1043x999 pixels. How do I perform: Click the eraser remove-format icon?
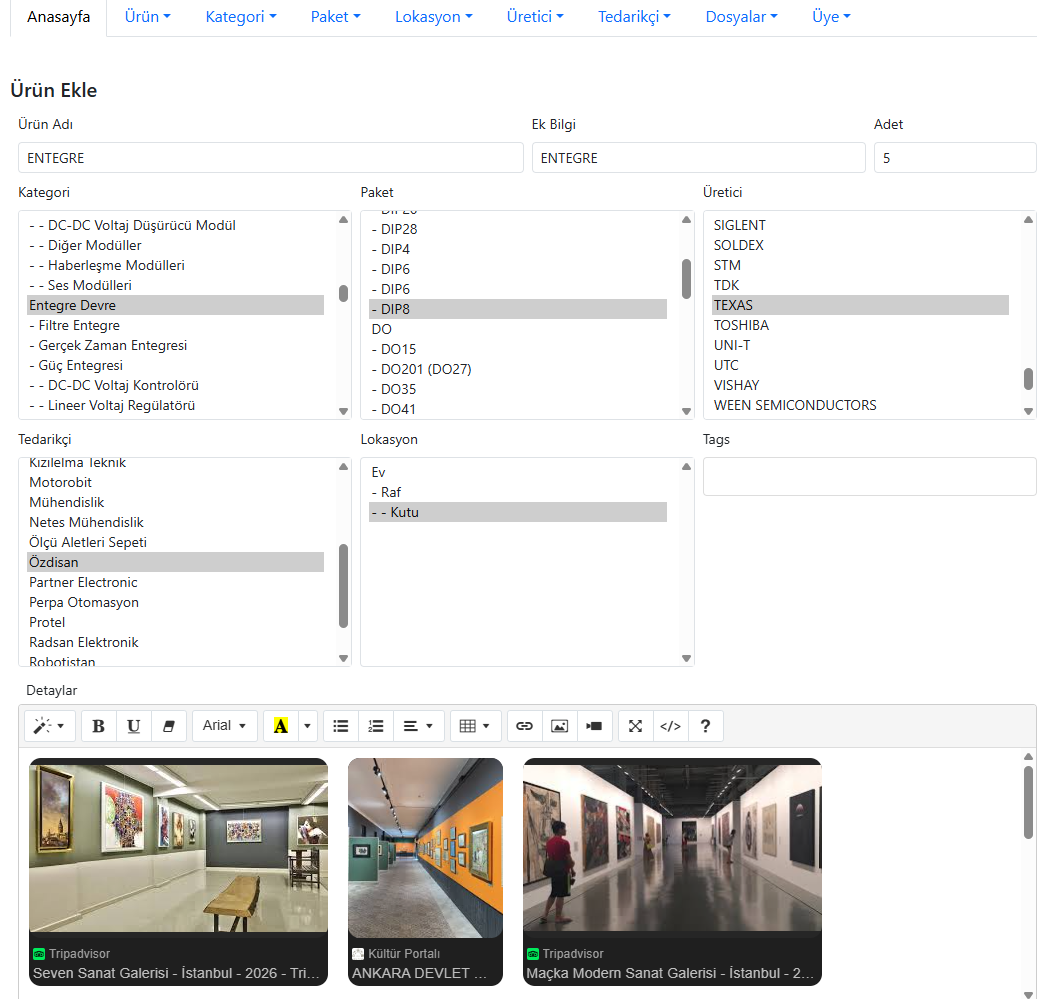(x=169, y=726)
